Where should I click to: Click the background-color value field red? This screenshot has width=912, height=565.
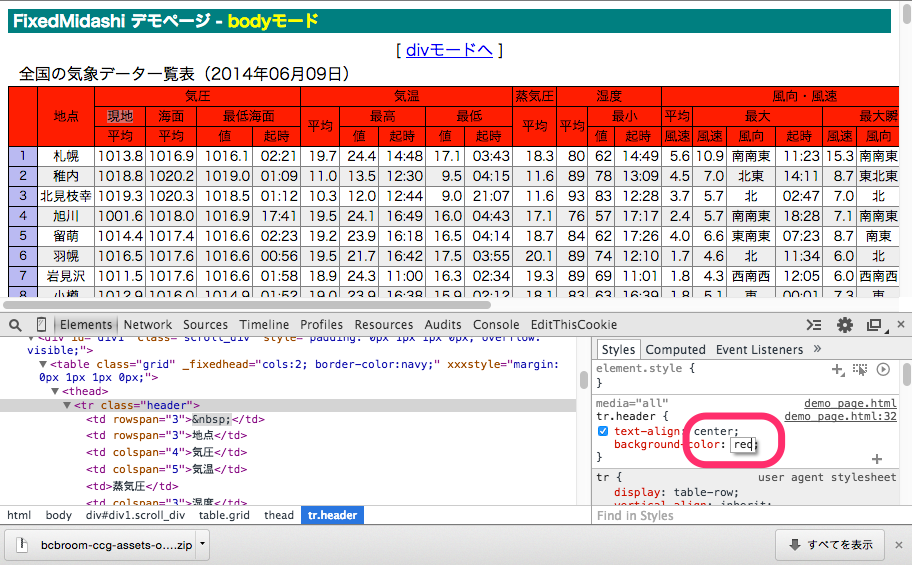point(743,445)
